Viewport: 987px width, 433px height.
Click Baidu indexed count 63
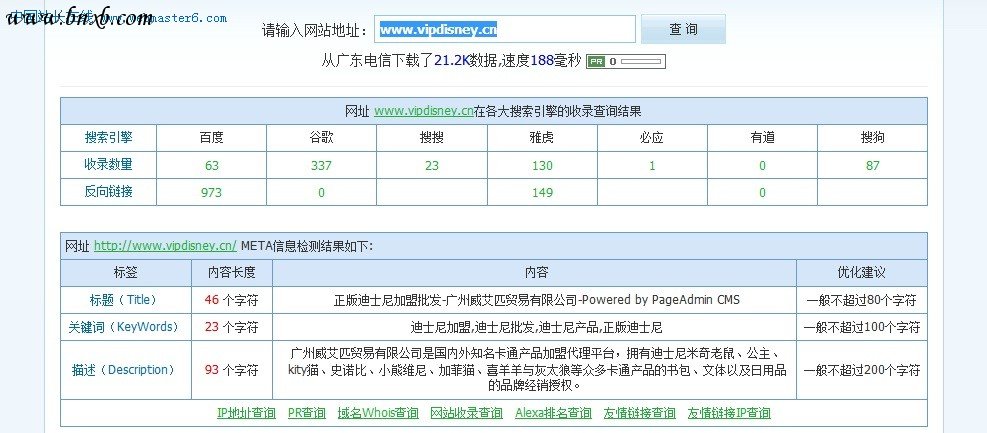point(212,165)
